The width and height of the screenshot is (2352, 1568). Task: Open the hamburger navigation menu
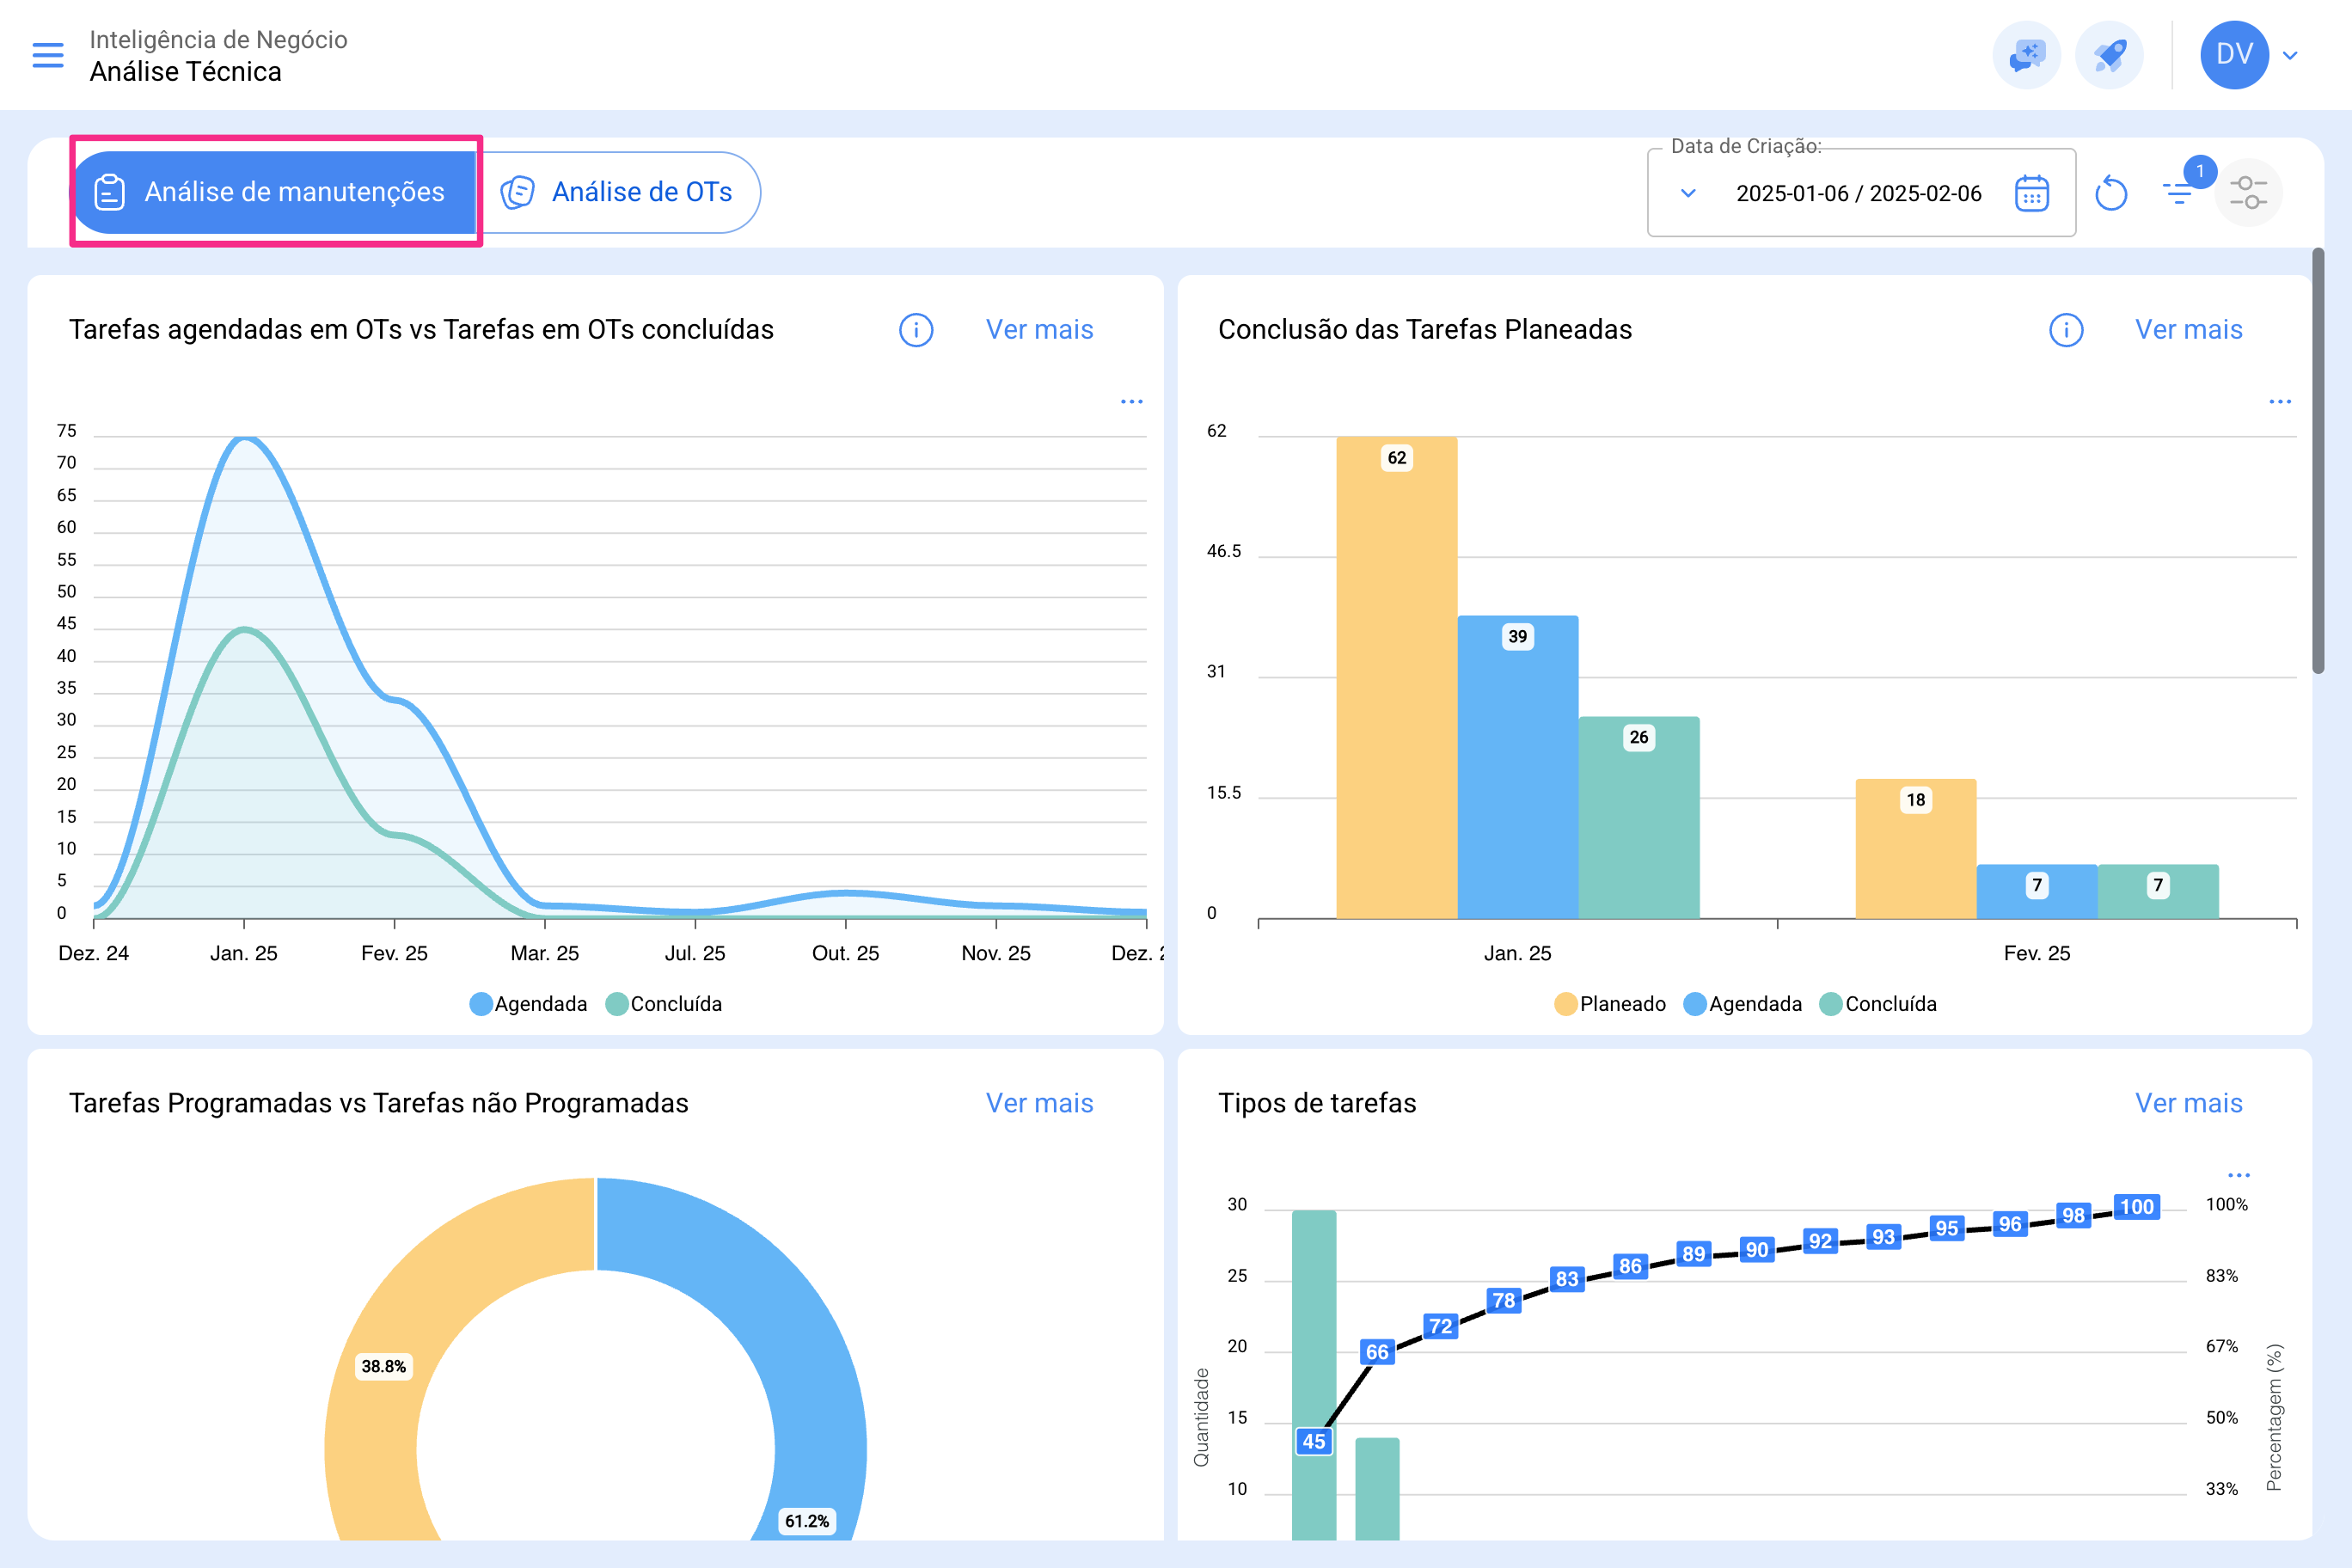point(48,55)
